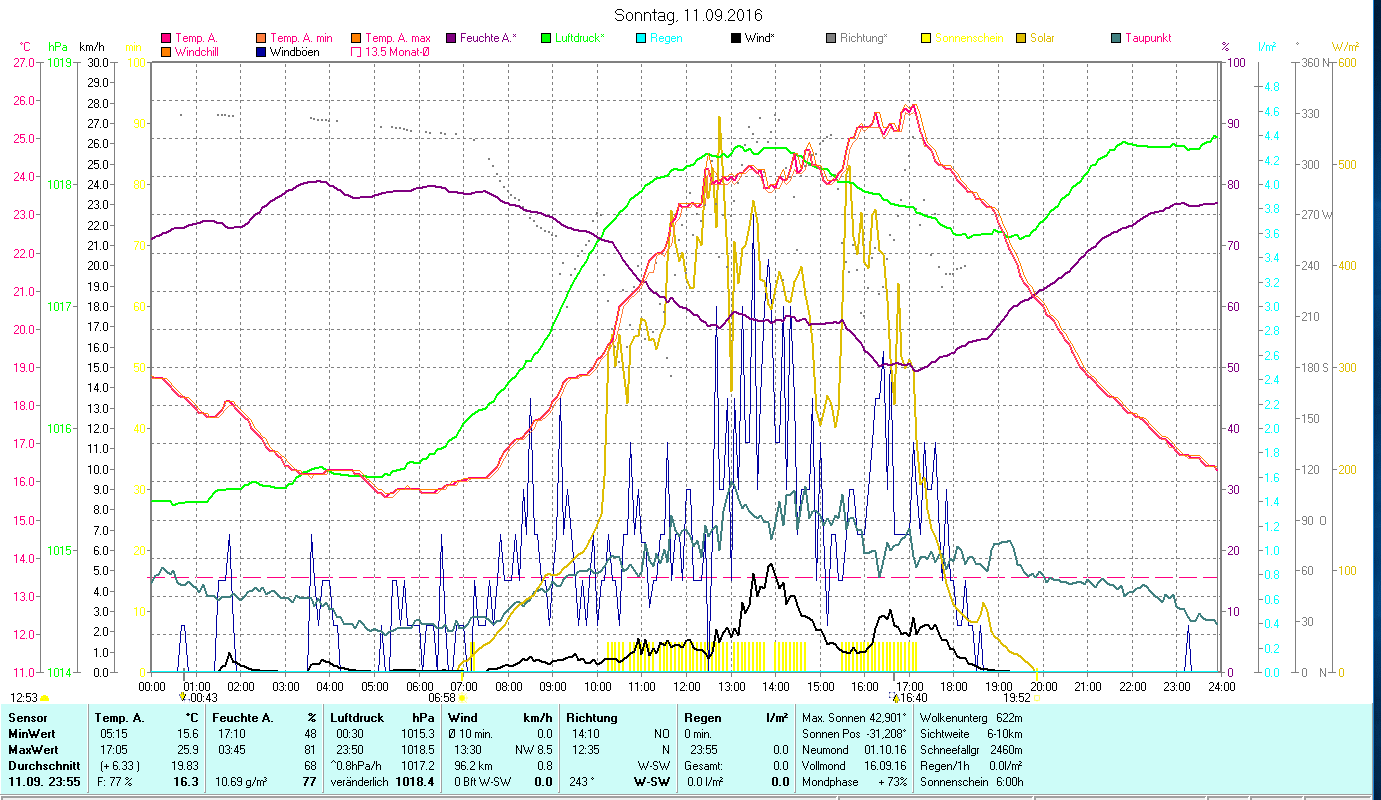This screenshot has height=800, width=1381.
Task: Click the Sichtweite 6-10km entry
Action: click(x=971, y=734)
